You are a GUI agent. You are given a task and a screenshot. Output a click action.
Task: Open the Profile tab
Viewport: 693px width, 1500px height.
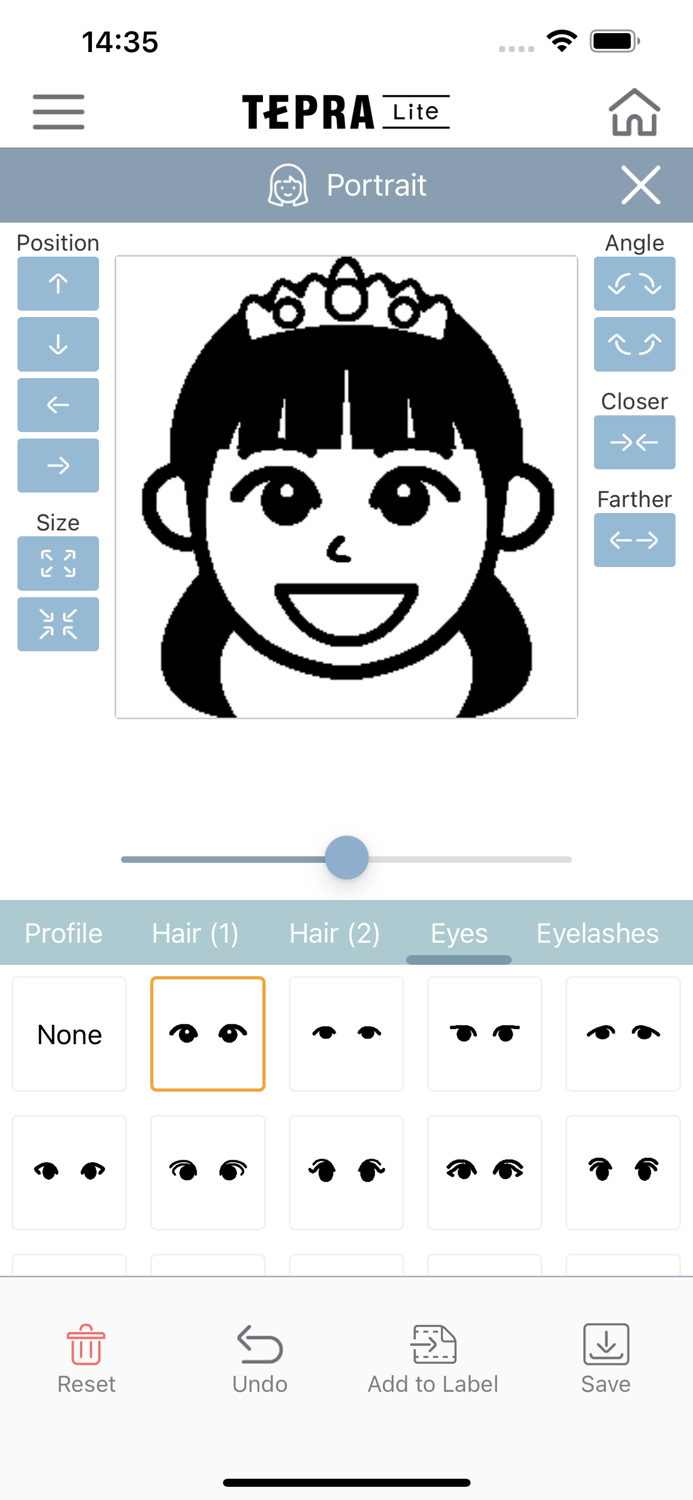pos(64,933)
